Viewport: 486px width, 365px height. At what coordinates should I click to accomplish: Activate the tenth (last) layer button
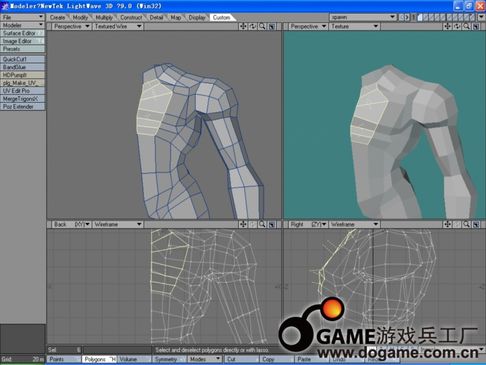click(472, 17)
